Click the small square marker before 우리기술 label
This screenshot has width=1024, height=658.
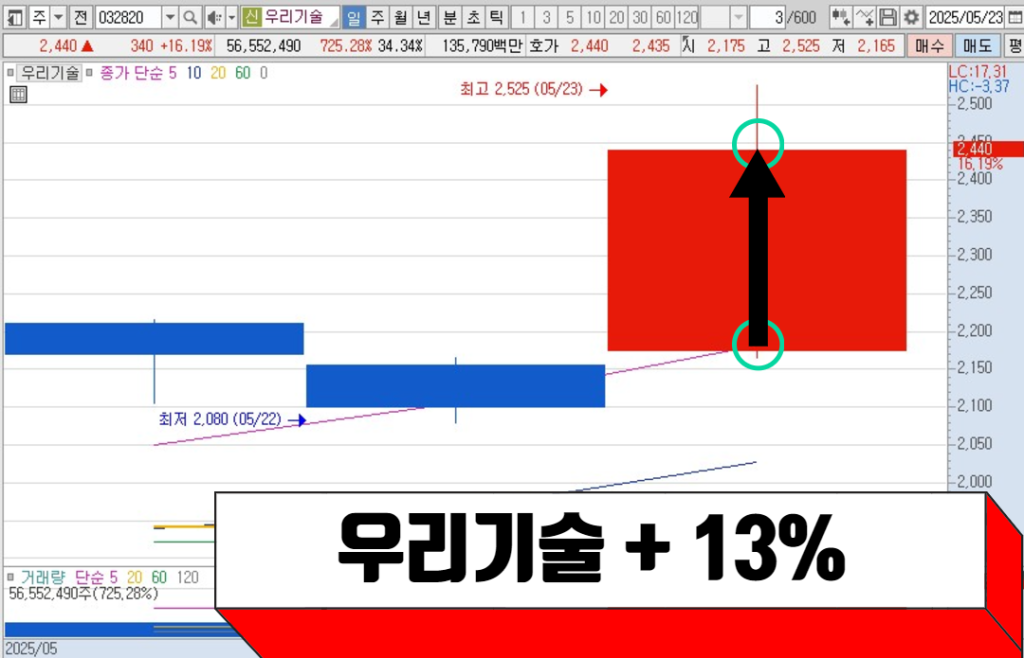click(10, 72)
